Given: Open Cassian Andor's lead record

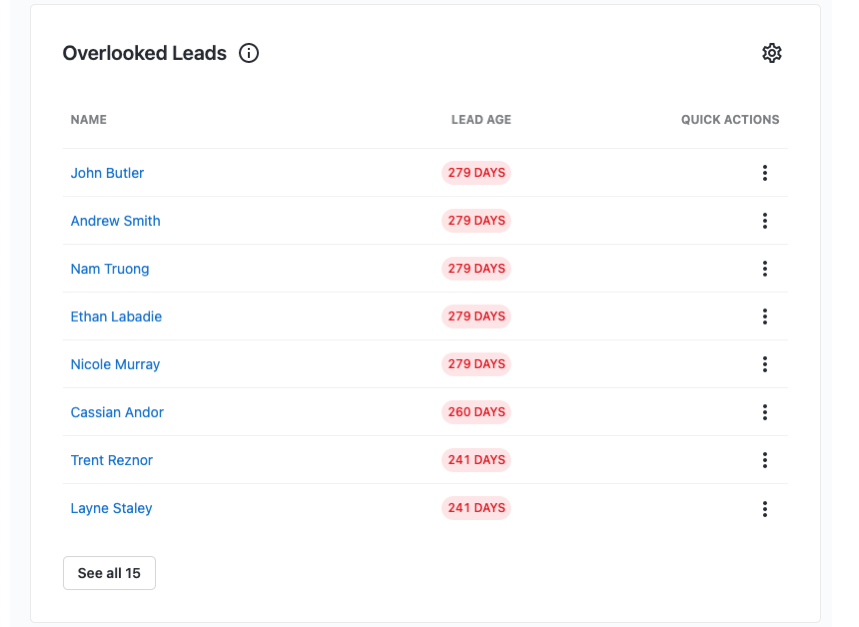Looking at the screenshot, I should tap(117, 412).
